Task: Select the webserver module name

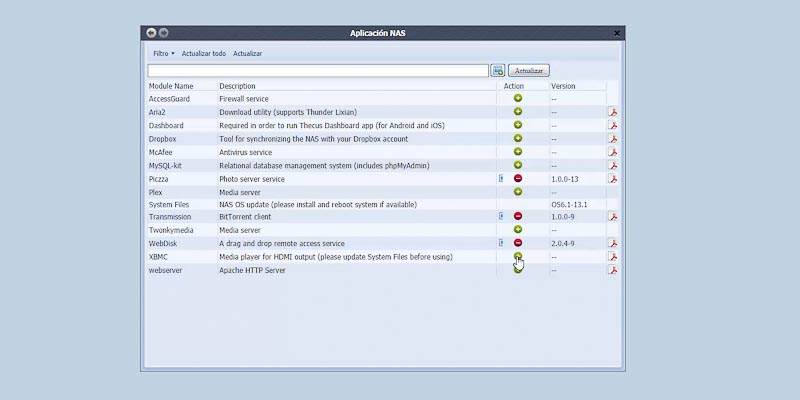Action: 165,270
